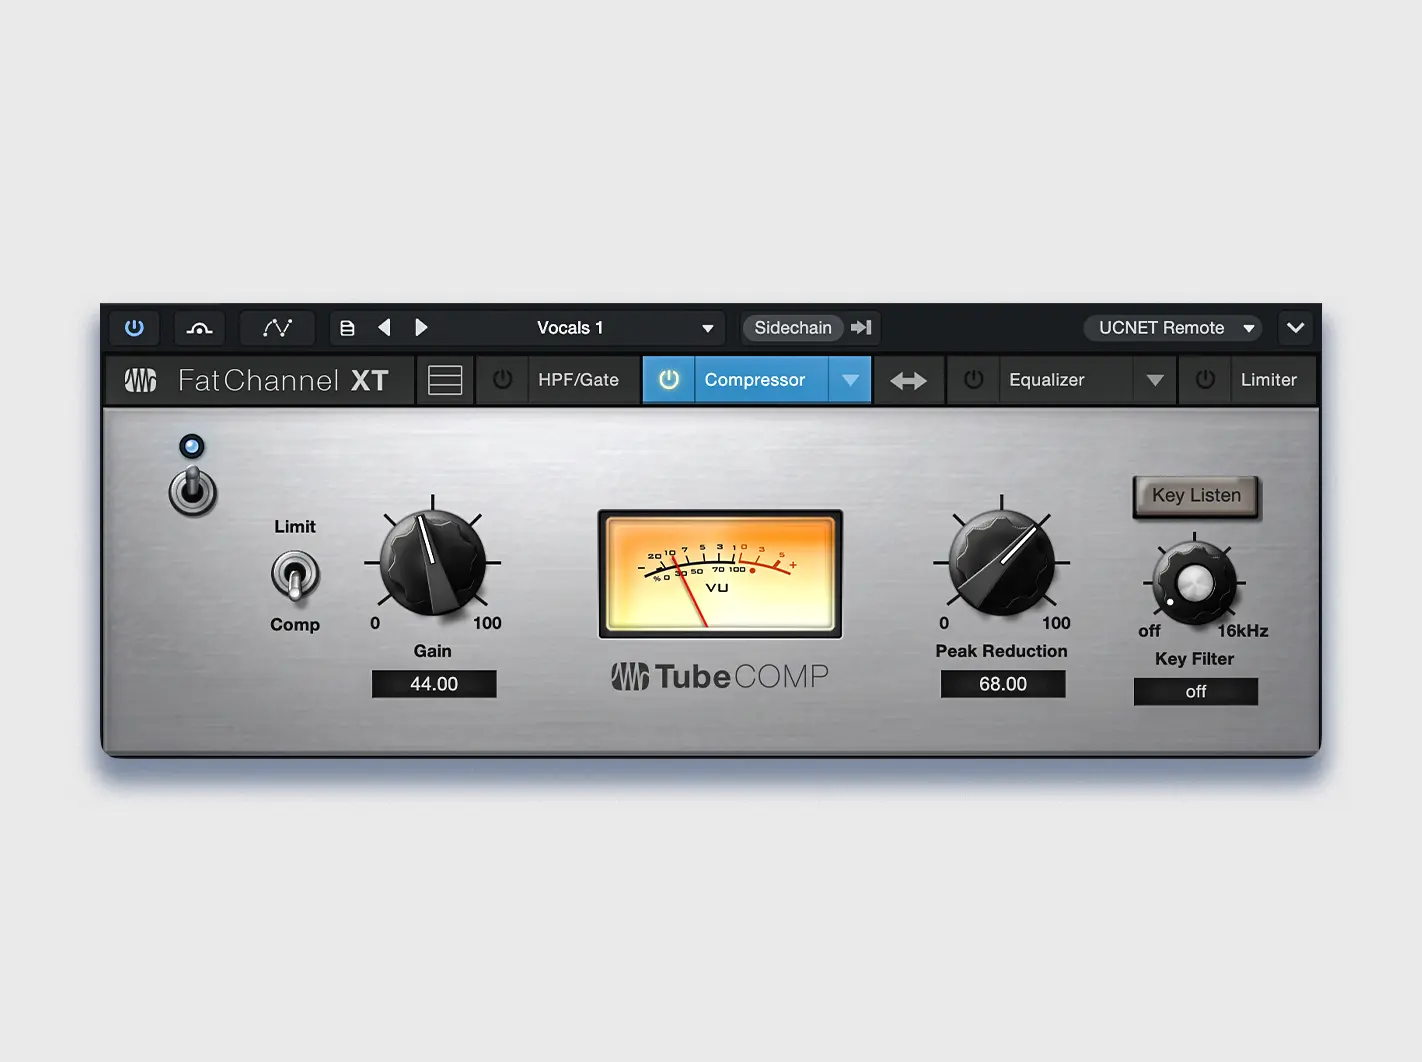Click the sidechain routing arrow icon
The width and height of the screenshot is (1422, 1062).
pyautogui.click(x=861, y=328)
